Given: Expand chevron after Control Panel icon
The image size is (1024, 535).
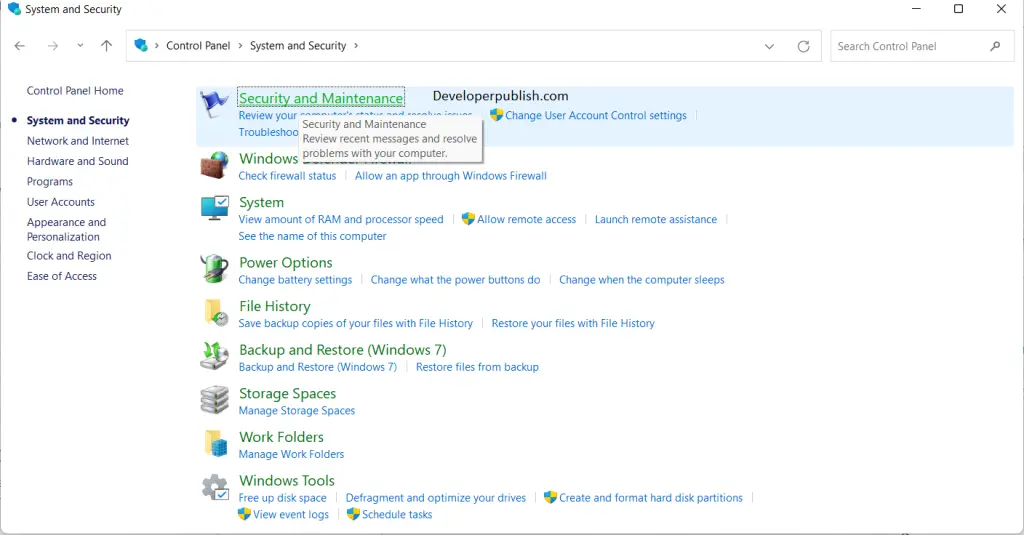Looking at the screenshot, I should pyautogui.click(x=157, y=46).
